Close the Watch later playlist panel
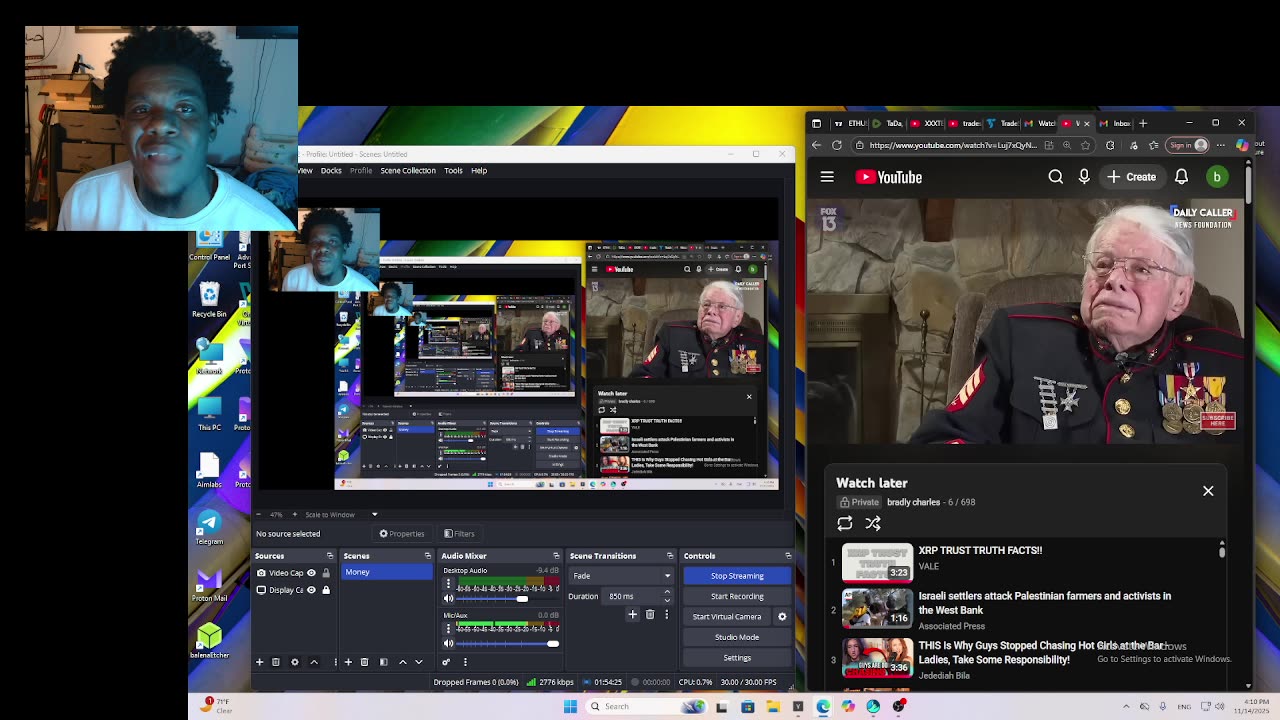 click(x=1208, y=491)
